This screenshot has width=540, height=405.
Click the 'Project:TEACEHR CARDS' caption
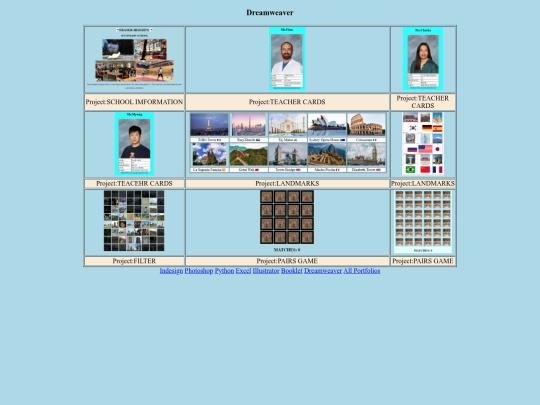tap(134, 184)
